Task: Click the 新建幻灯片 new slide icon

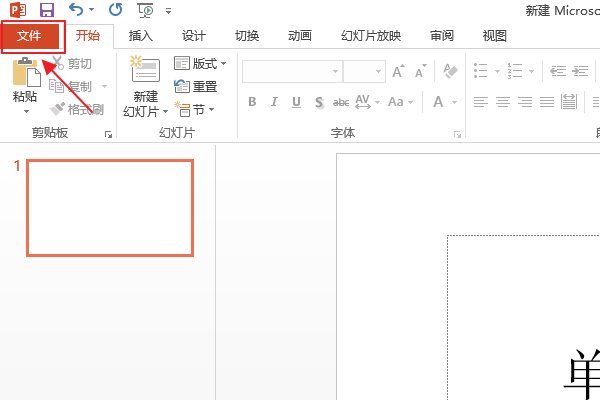Action: pos(145,69)
